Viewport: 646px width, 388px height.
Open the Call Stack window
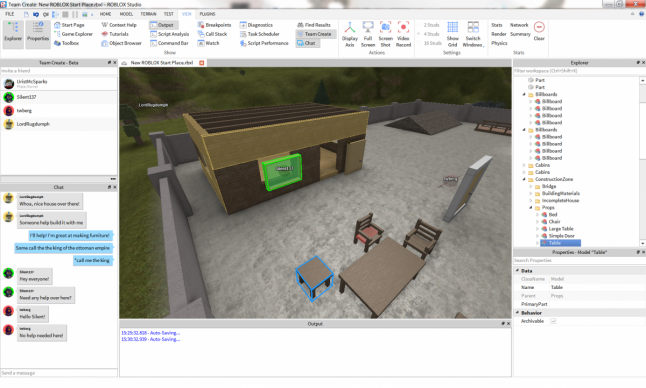pos(212,34)
